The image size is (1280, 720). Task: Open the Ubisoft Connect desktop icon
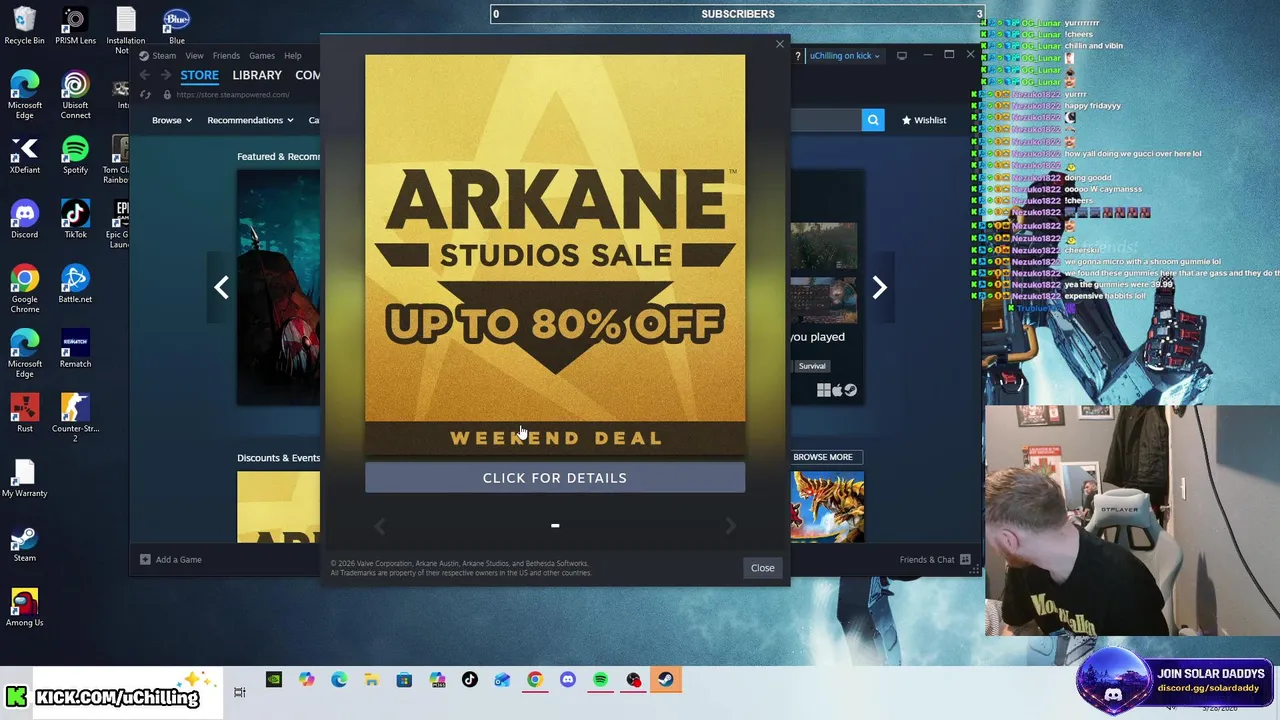click(x=75, y=95)
